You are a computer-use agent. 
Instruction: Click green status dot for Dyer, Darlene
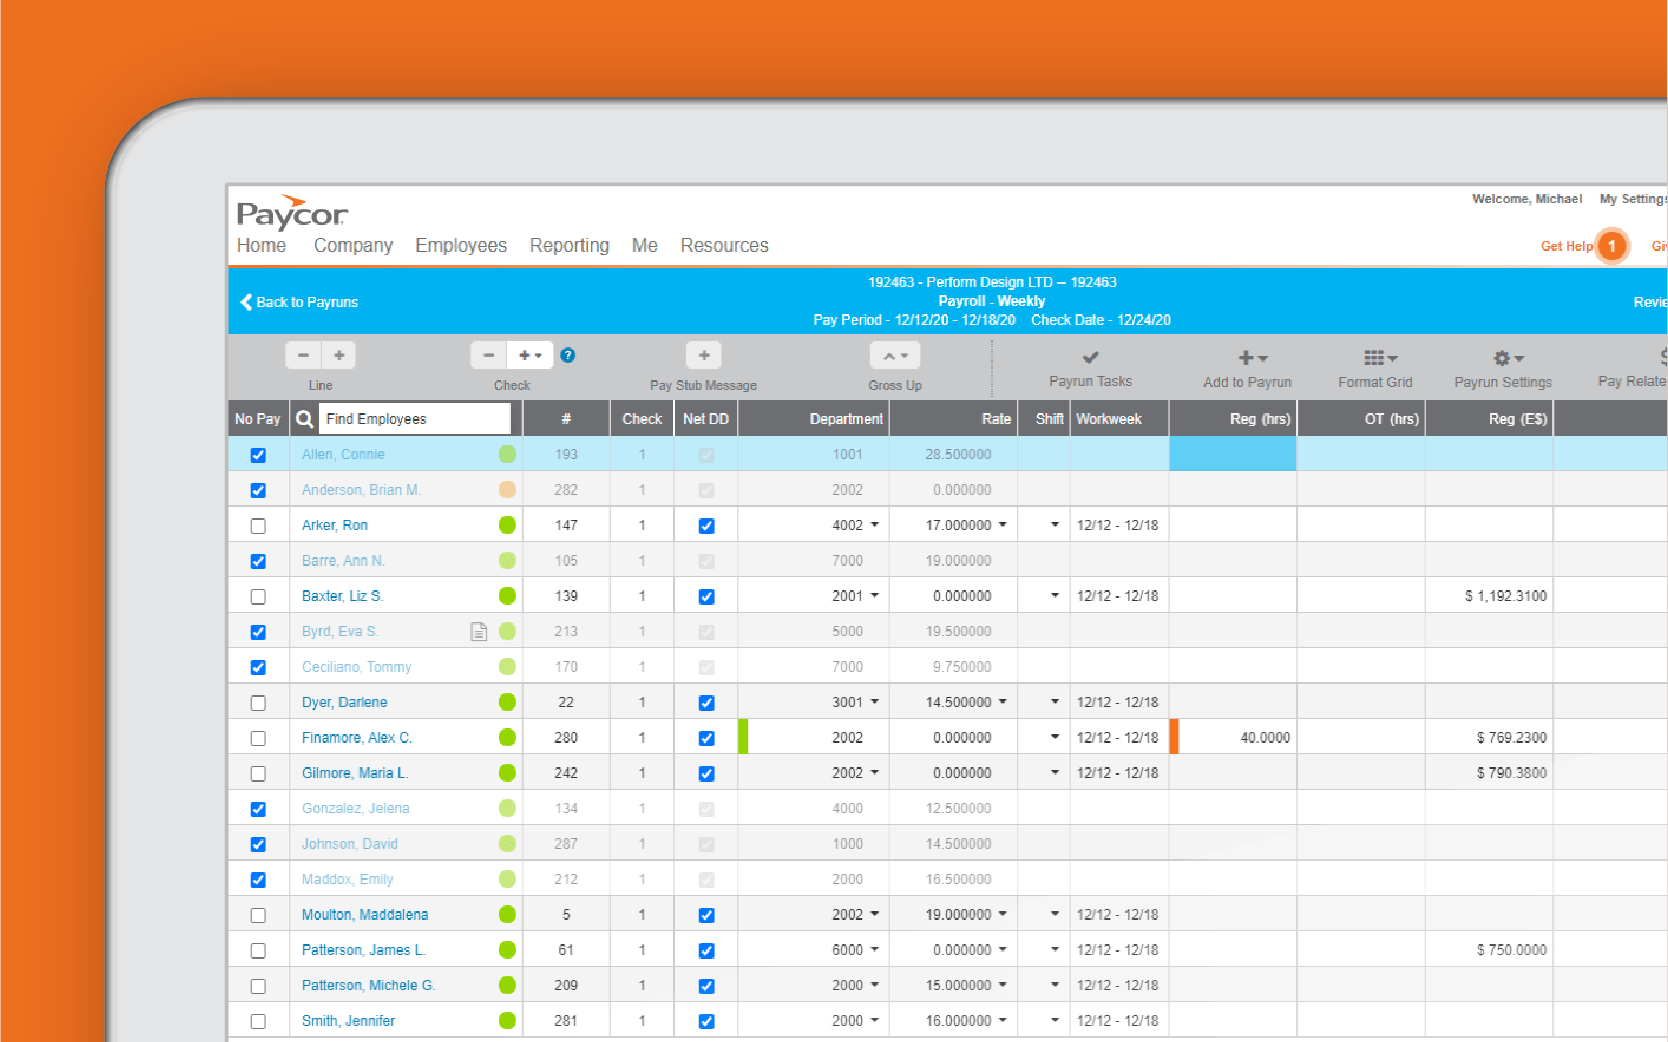click(x=507, y=702)
